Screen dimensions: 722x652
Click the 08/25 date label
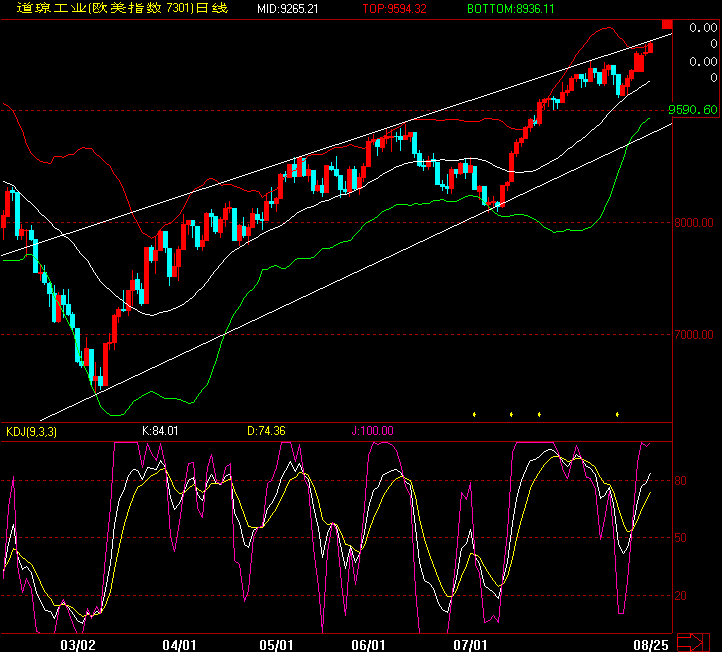click(x=651, y=645)
